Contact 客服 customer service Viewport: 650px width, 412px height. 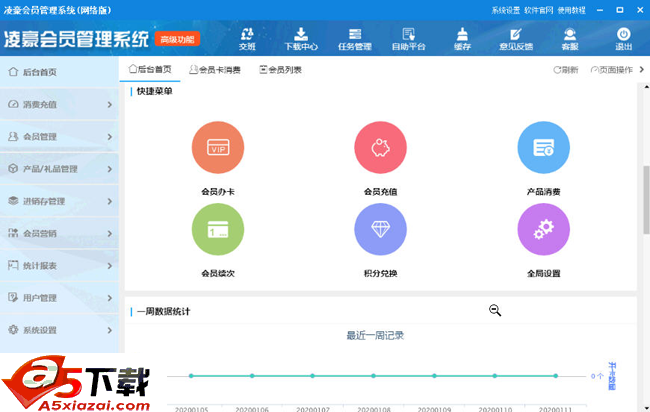(x=570, y=39)
